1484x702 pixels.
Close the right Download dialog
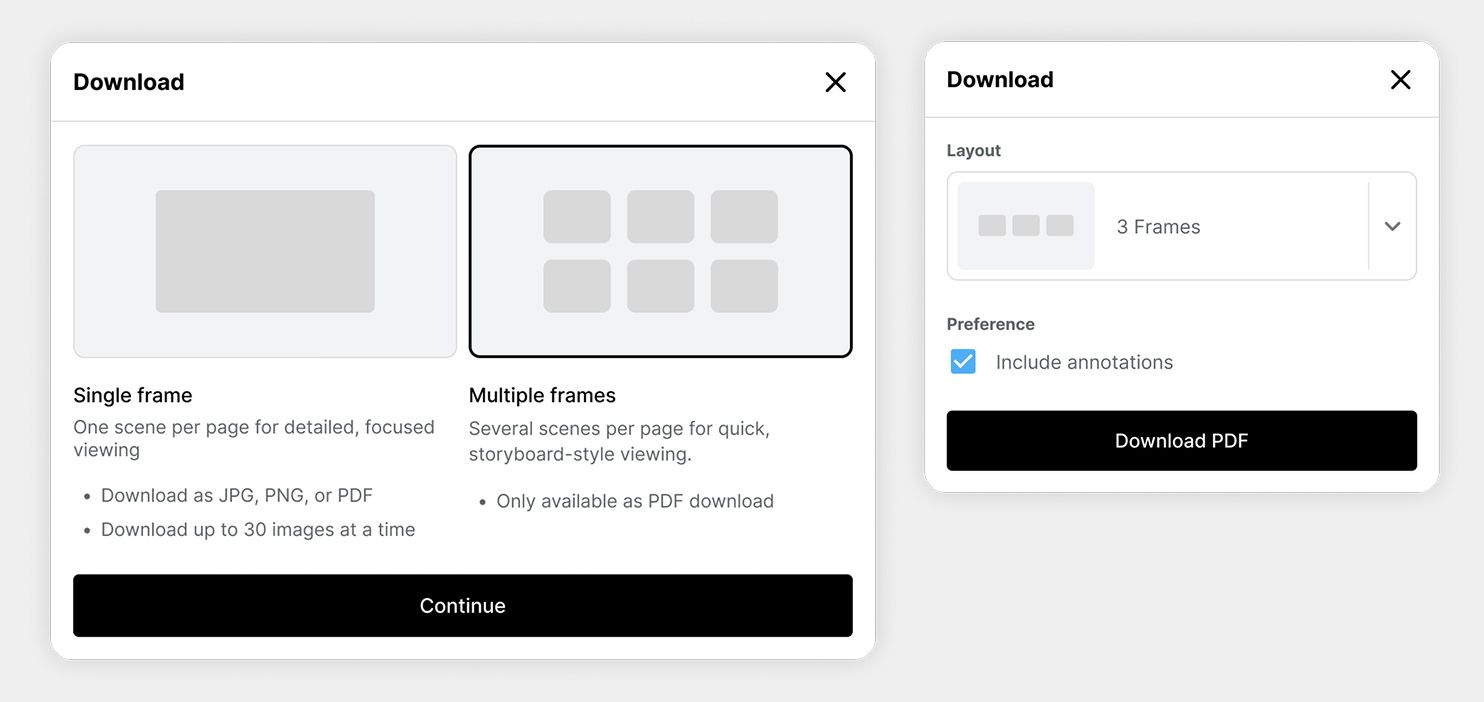[x=1400, y=80]
